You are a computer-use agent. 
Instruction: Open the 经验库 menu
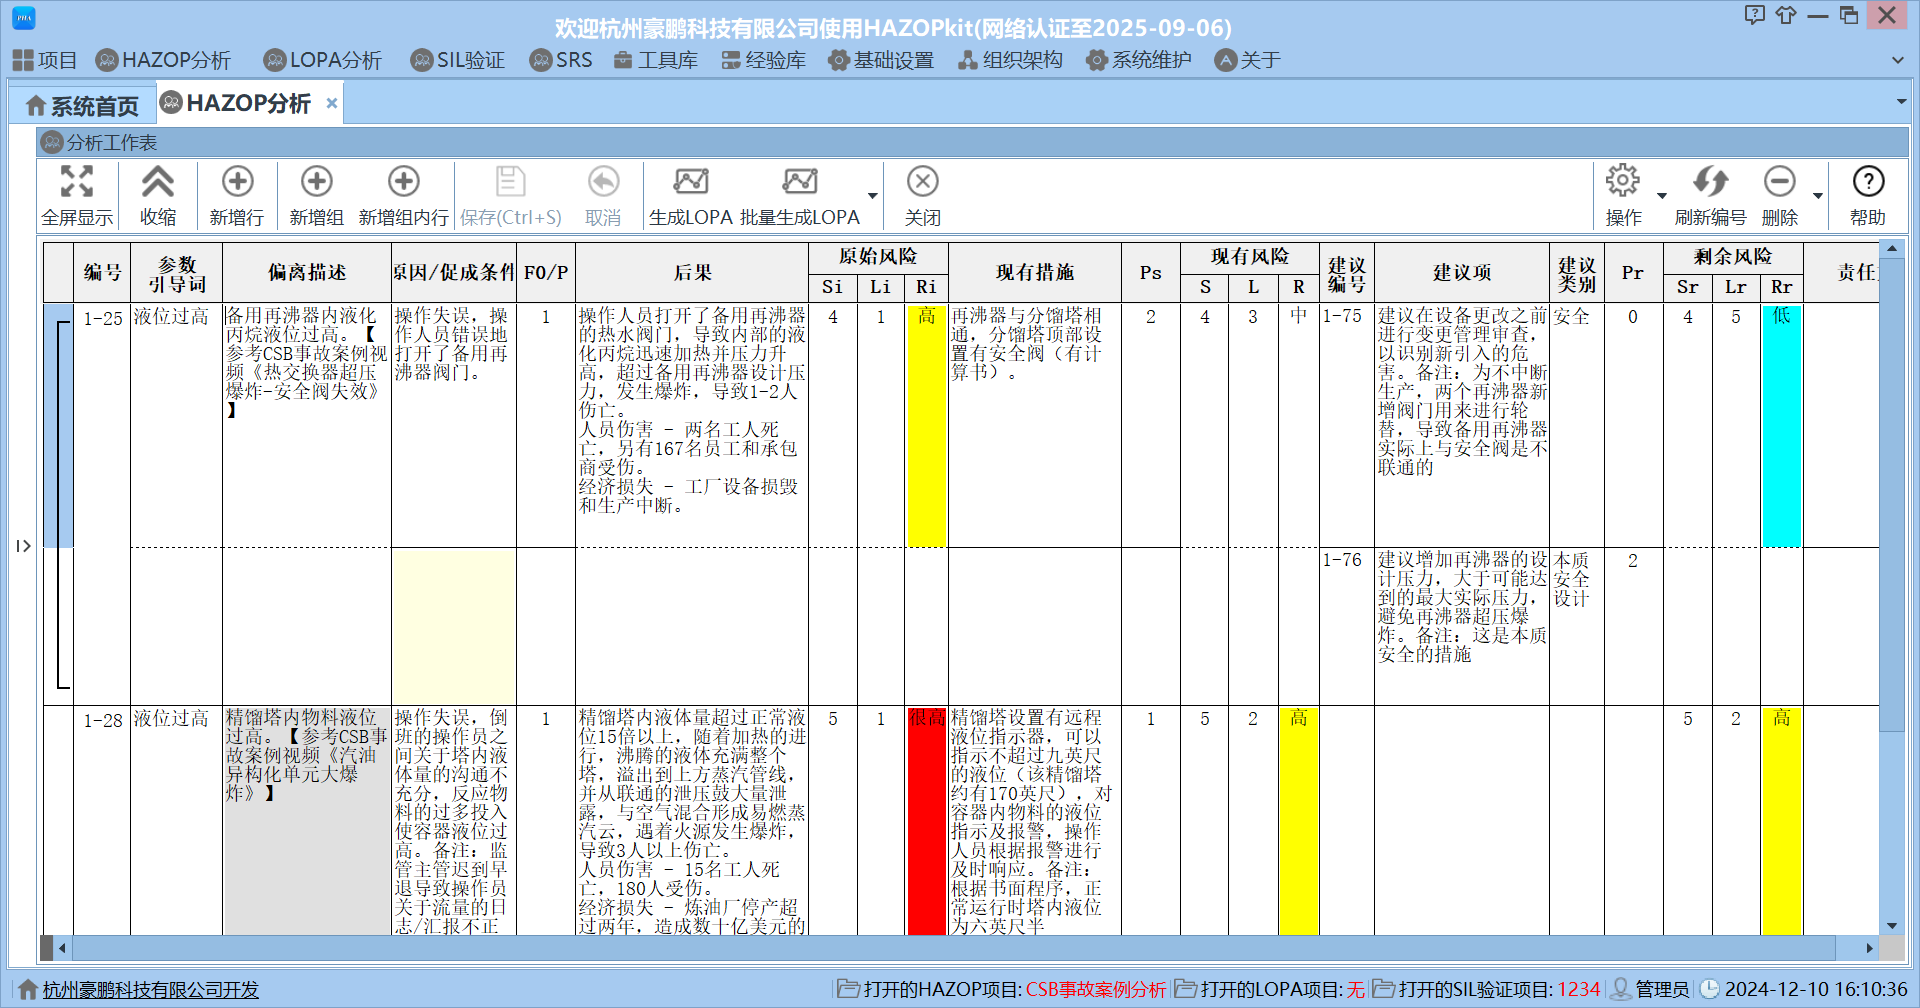(x=764, y=60)
